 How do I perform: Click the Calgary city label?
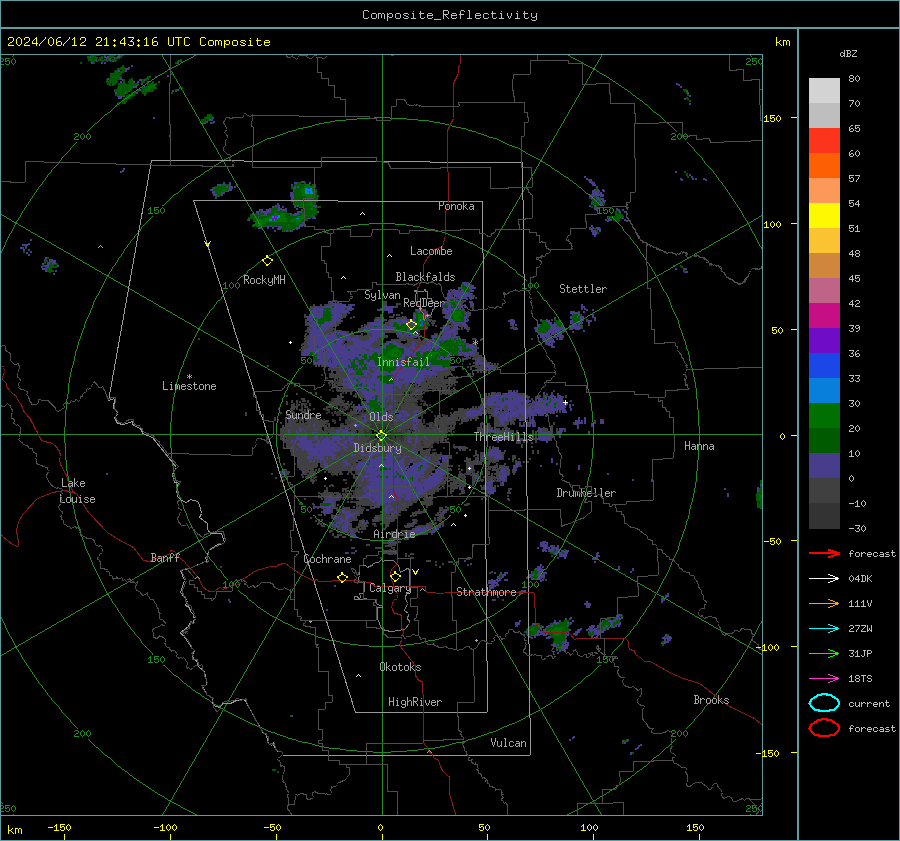point(390,588)
